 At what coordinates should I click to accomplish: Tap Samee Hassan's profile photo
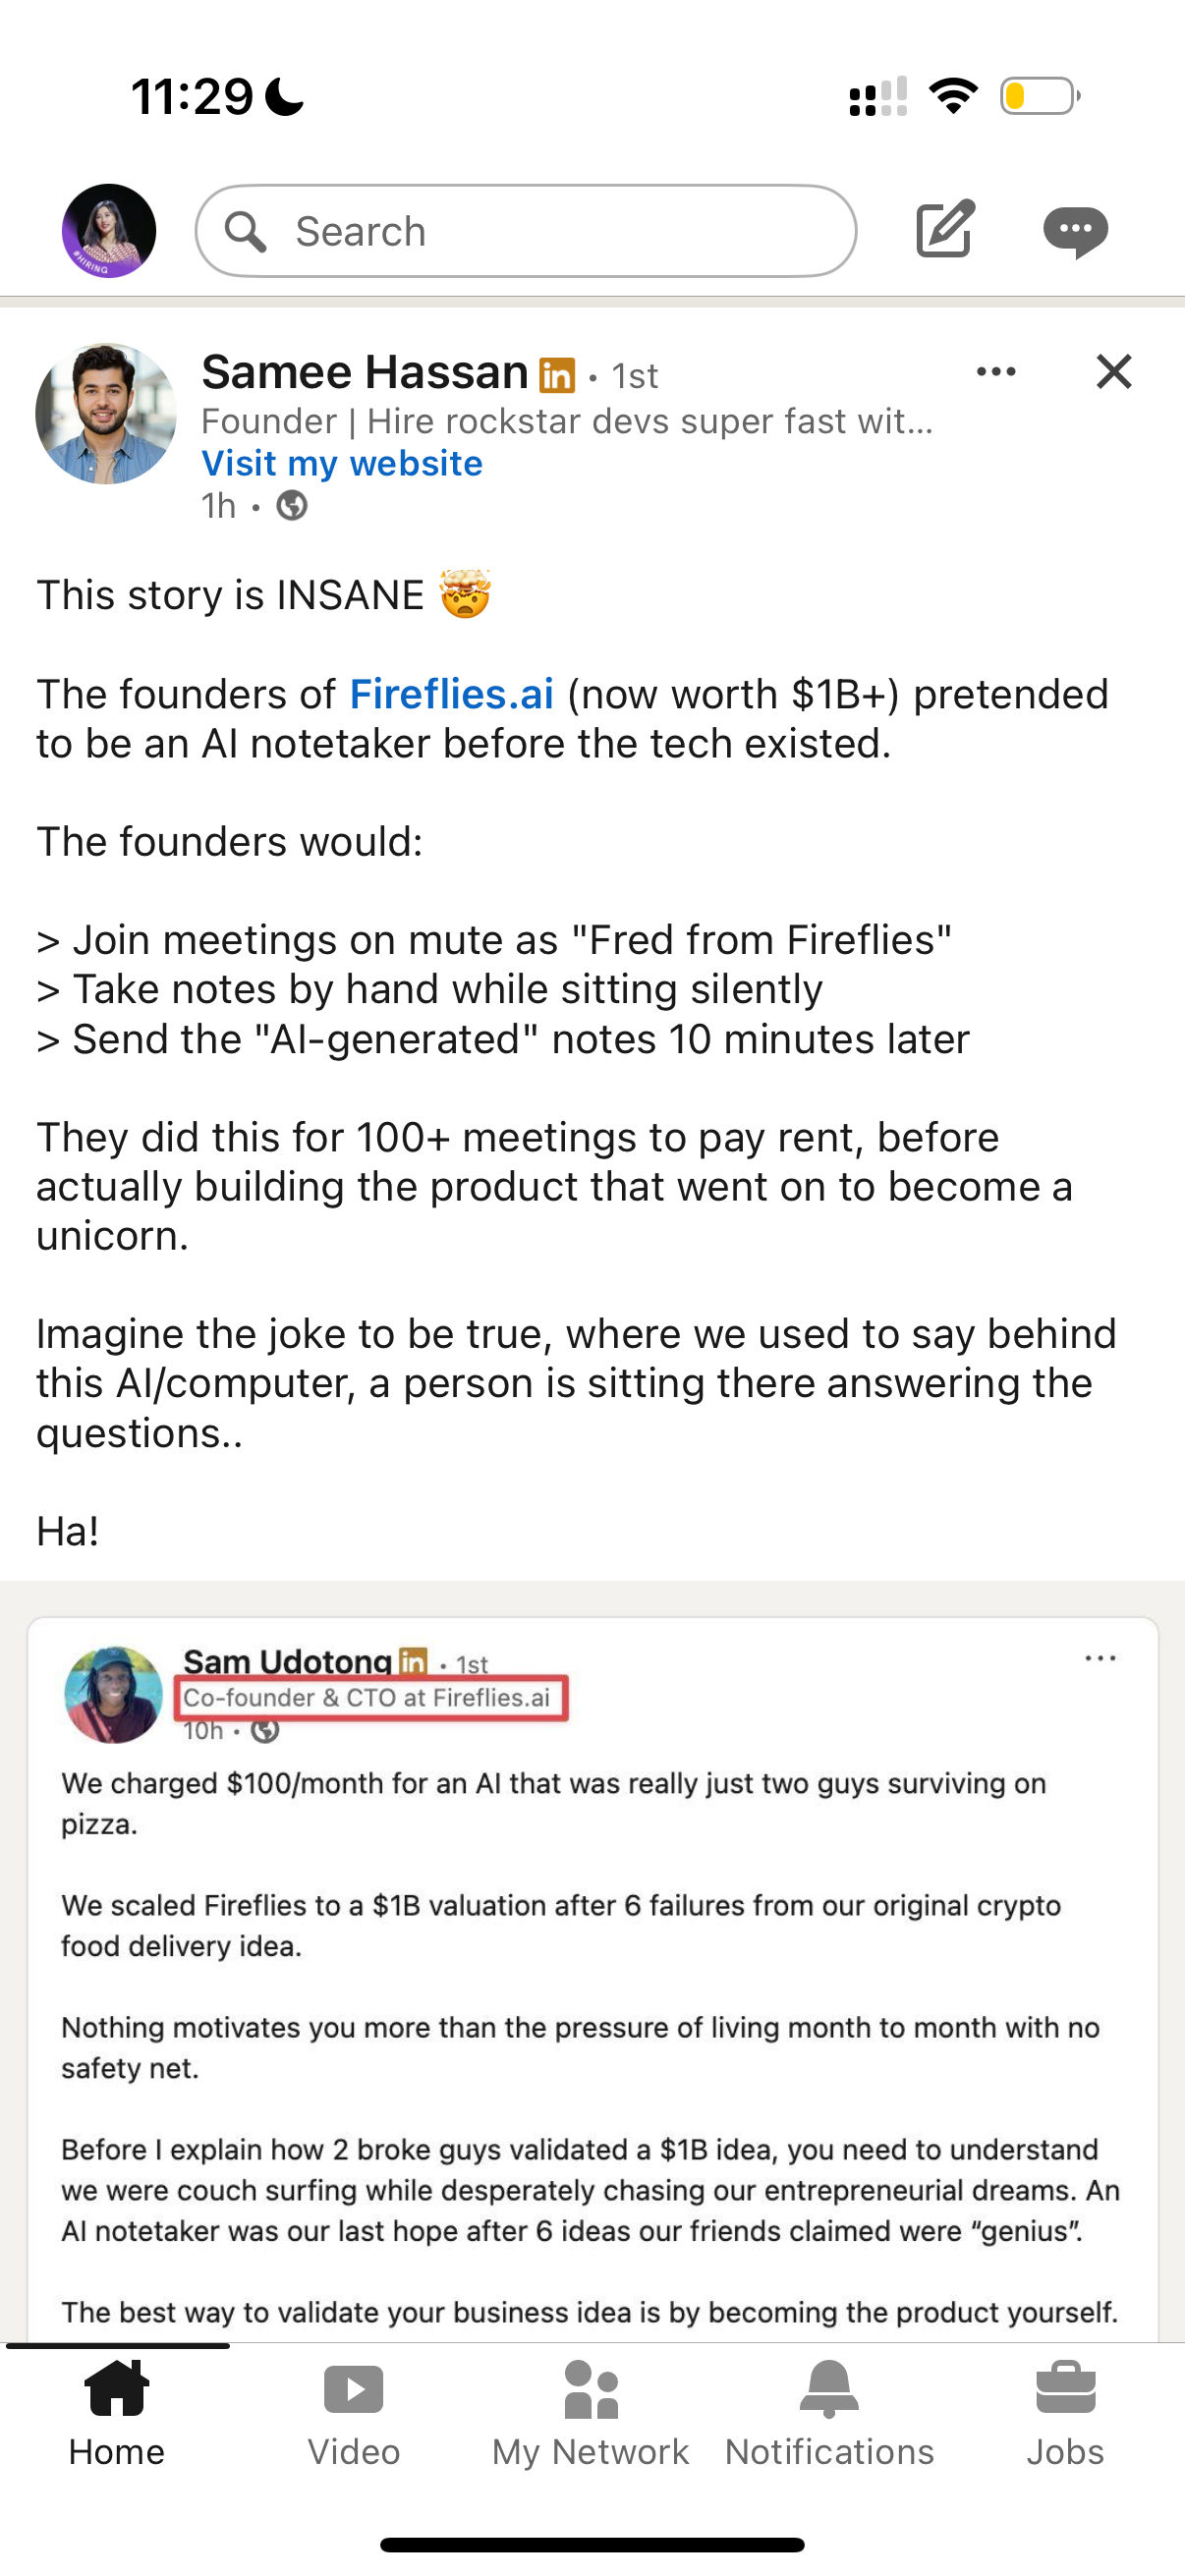pyautogui.click(x=106, y=414)
